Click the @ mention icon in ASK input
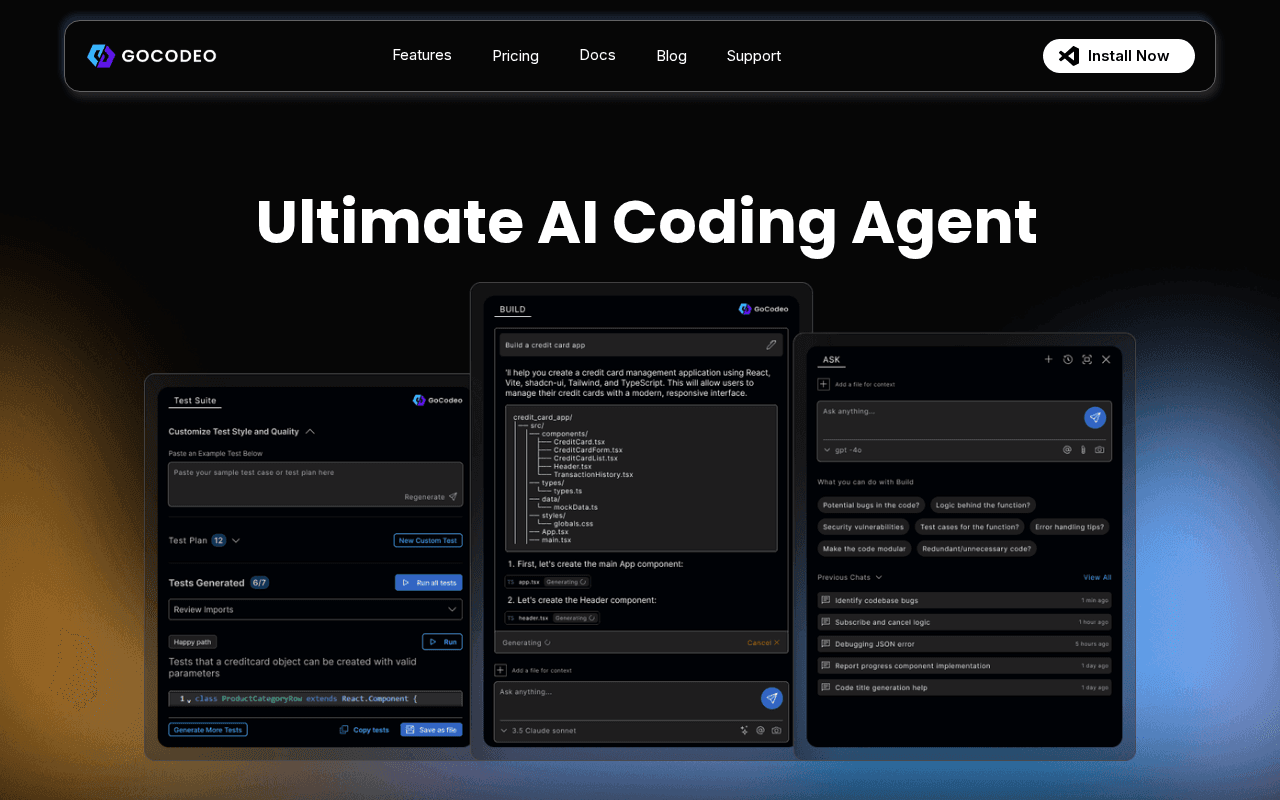This screenshot has height=800, width=1280. pyautogui.click(x=1067, y=450)
